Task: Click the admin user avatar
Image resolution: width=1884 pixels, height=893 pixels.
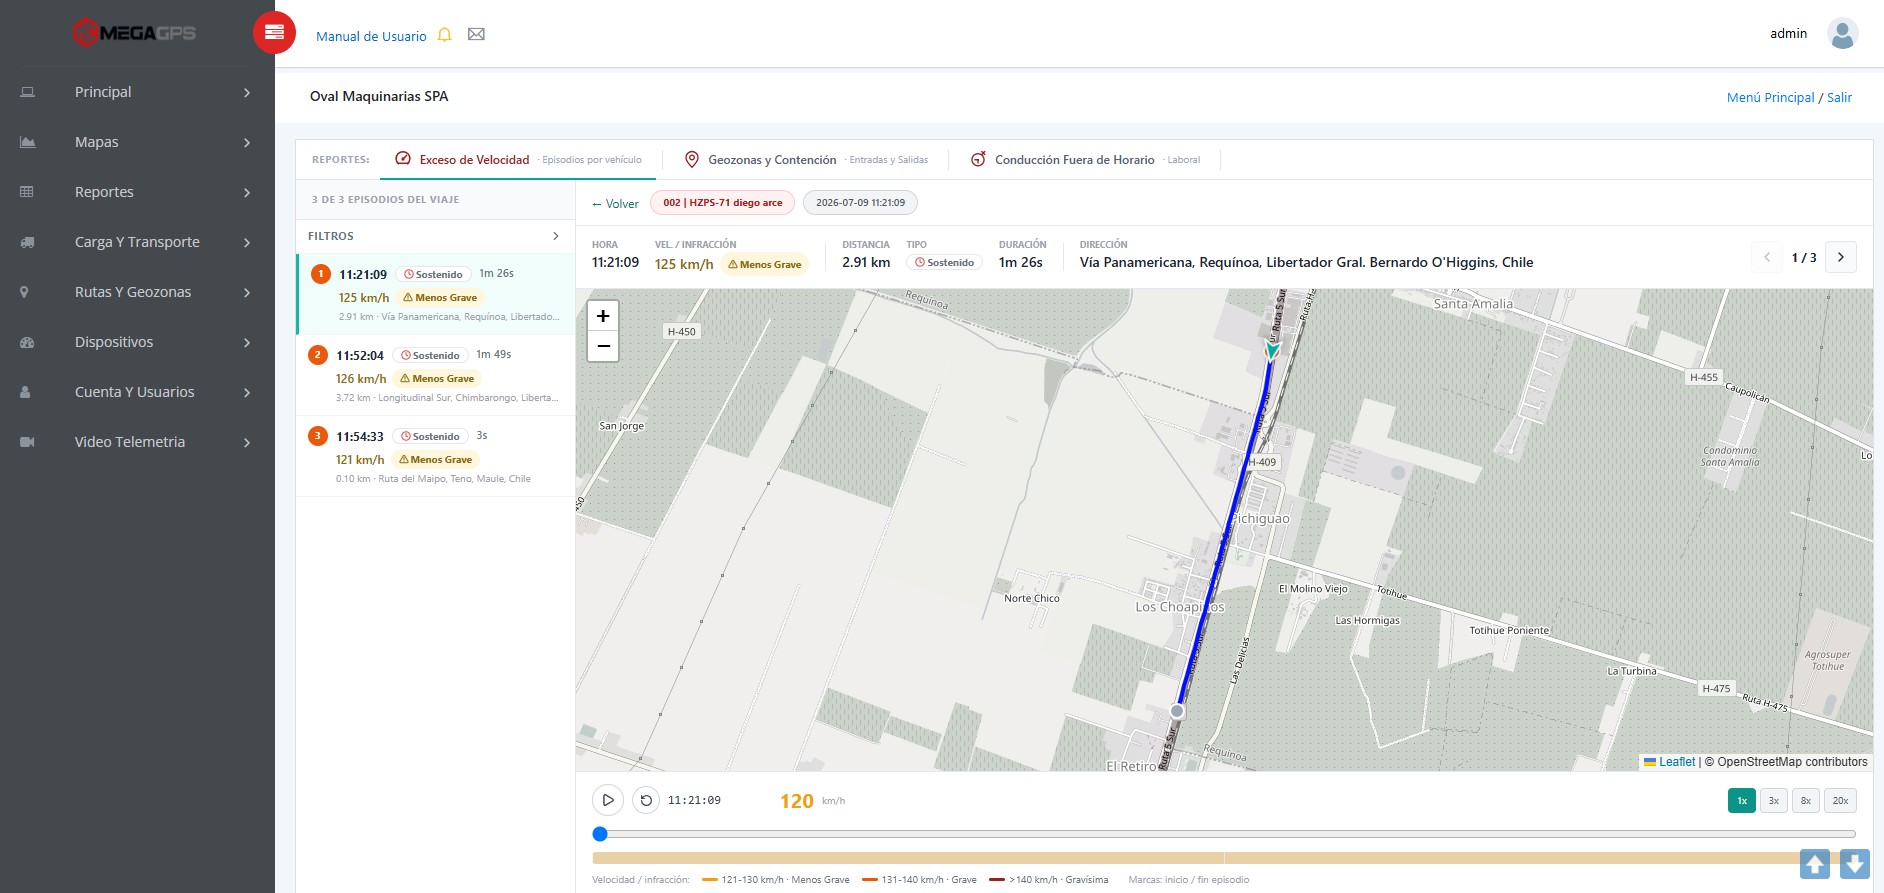Action: click(x=1842, y=33)
